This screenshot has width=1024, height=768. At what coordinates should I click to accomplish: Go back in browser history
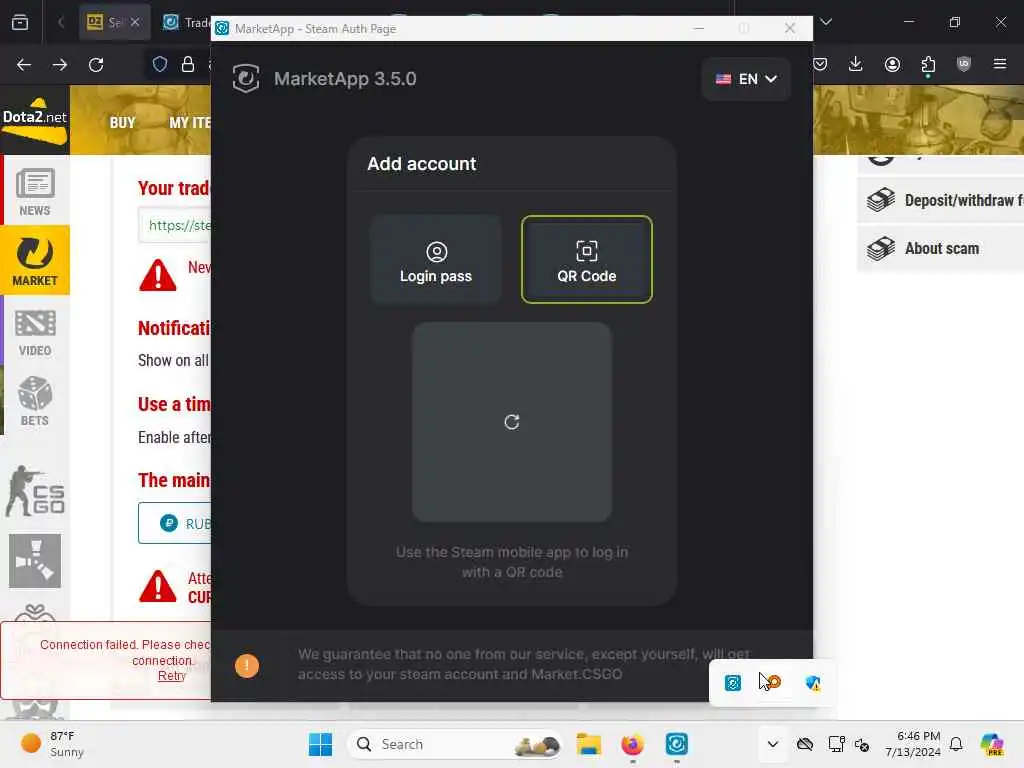pos(24,64)
